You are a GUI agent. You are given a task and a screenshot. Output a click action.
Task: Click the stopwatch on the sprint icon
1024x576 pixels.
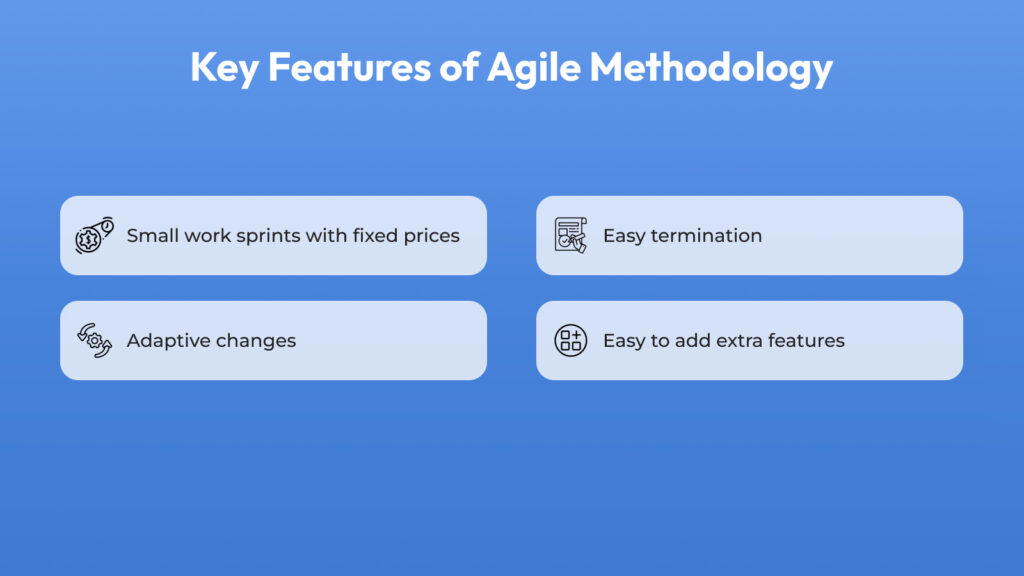(x=107, y=225)
